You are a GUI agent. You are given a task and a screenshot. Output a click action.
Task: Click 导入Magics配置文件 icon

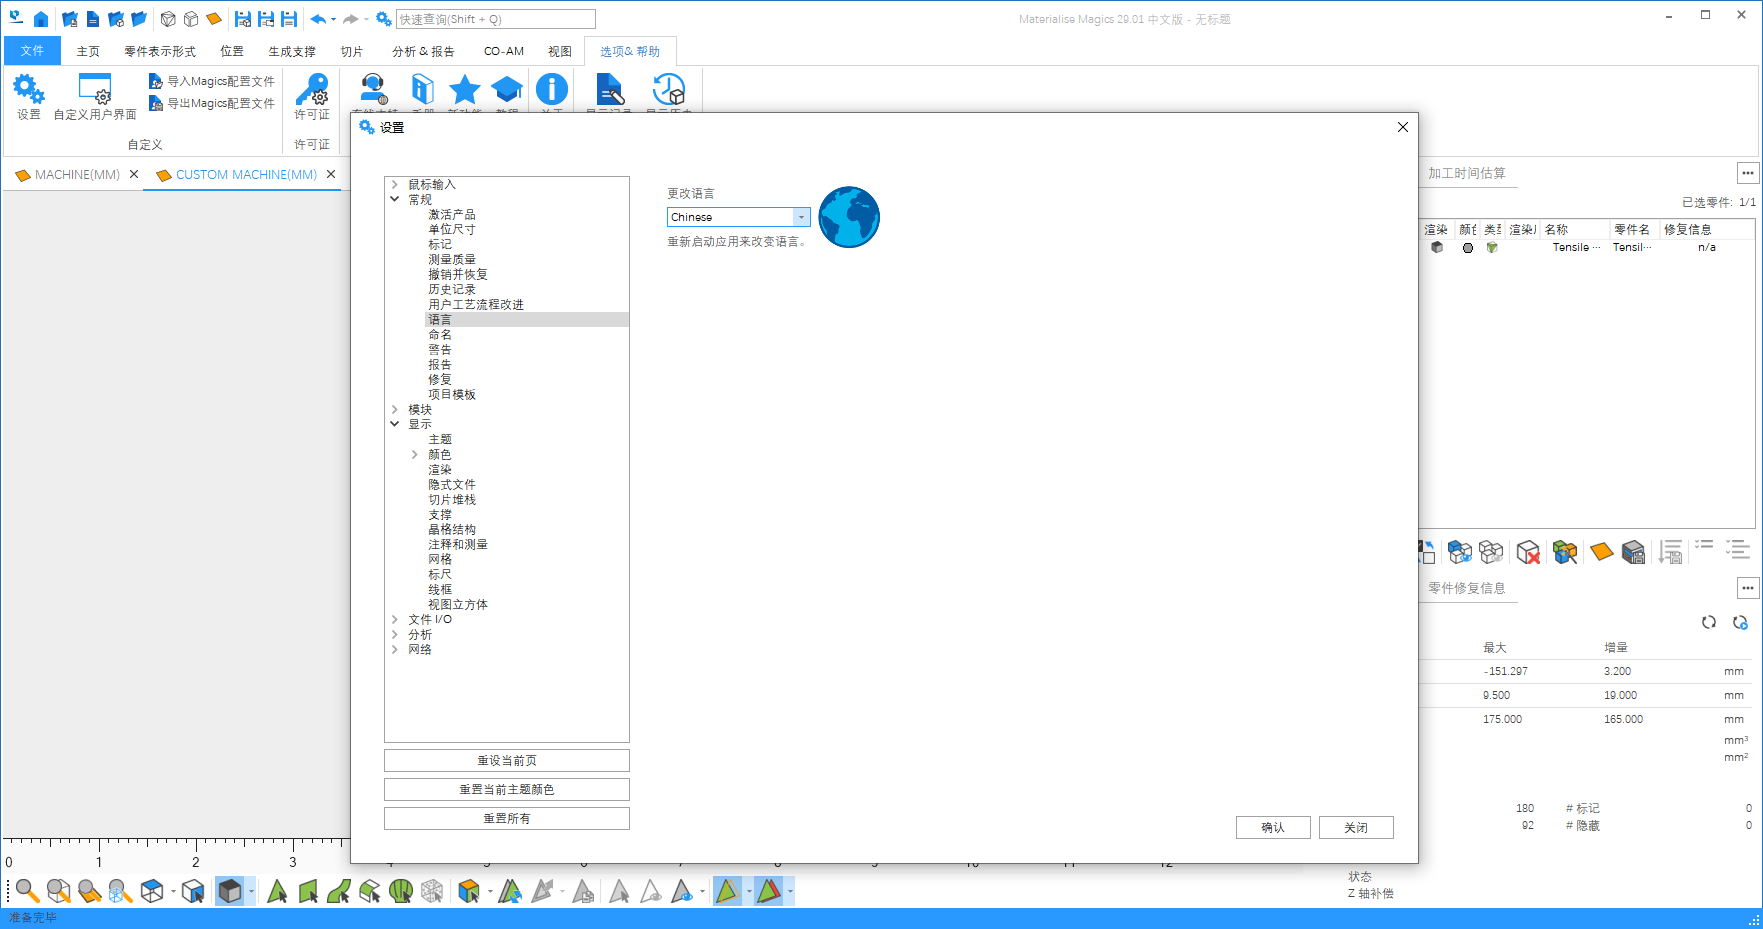point(157,81)
